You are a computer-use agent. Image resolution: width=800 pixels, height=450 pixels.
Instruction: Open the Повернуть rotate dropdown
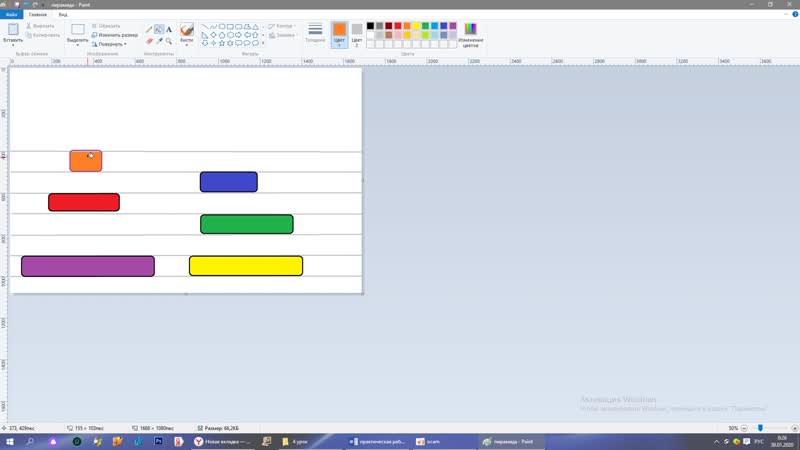point(108,44)
